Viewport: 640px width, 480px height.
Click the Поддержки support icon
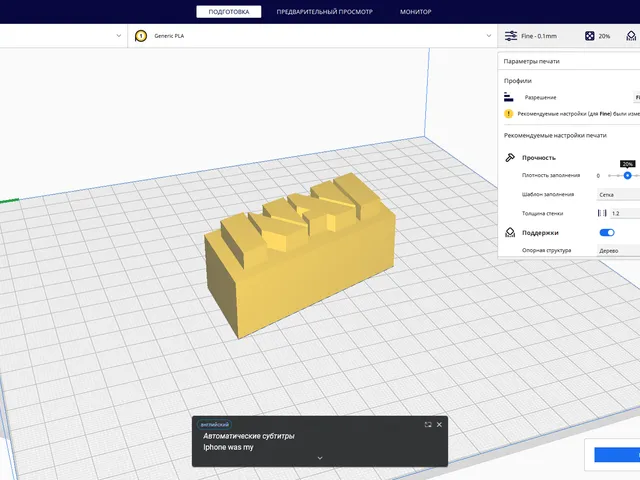tap(510, 233)
